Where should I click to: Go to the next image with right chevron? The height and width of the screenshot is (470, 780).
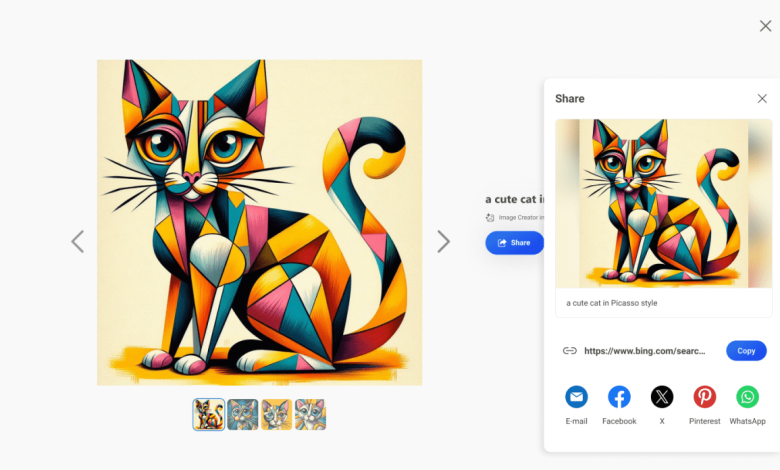(443, 241)
